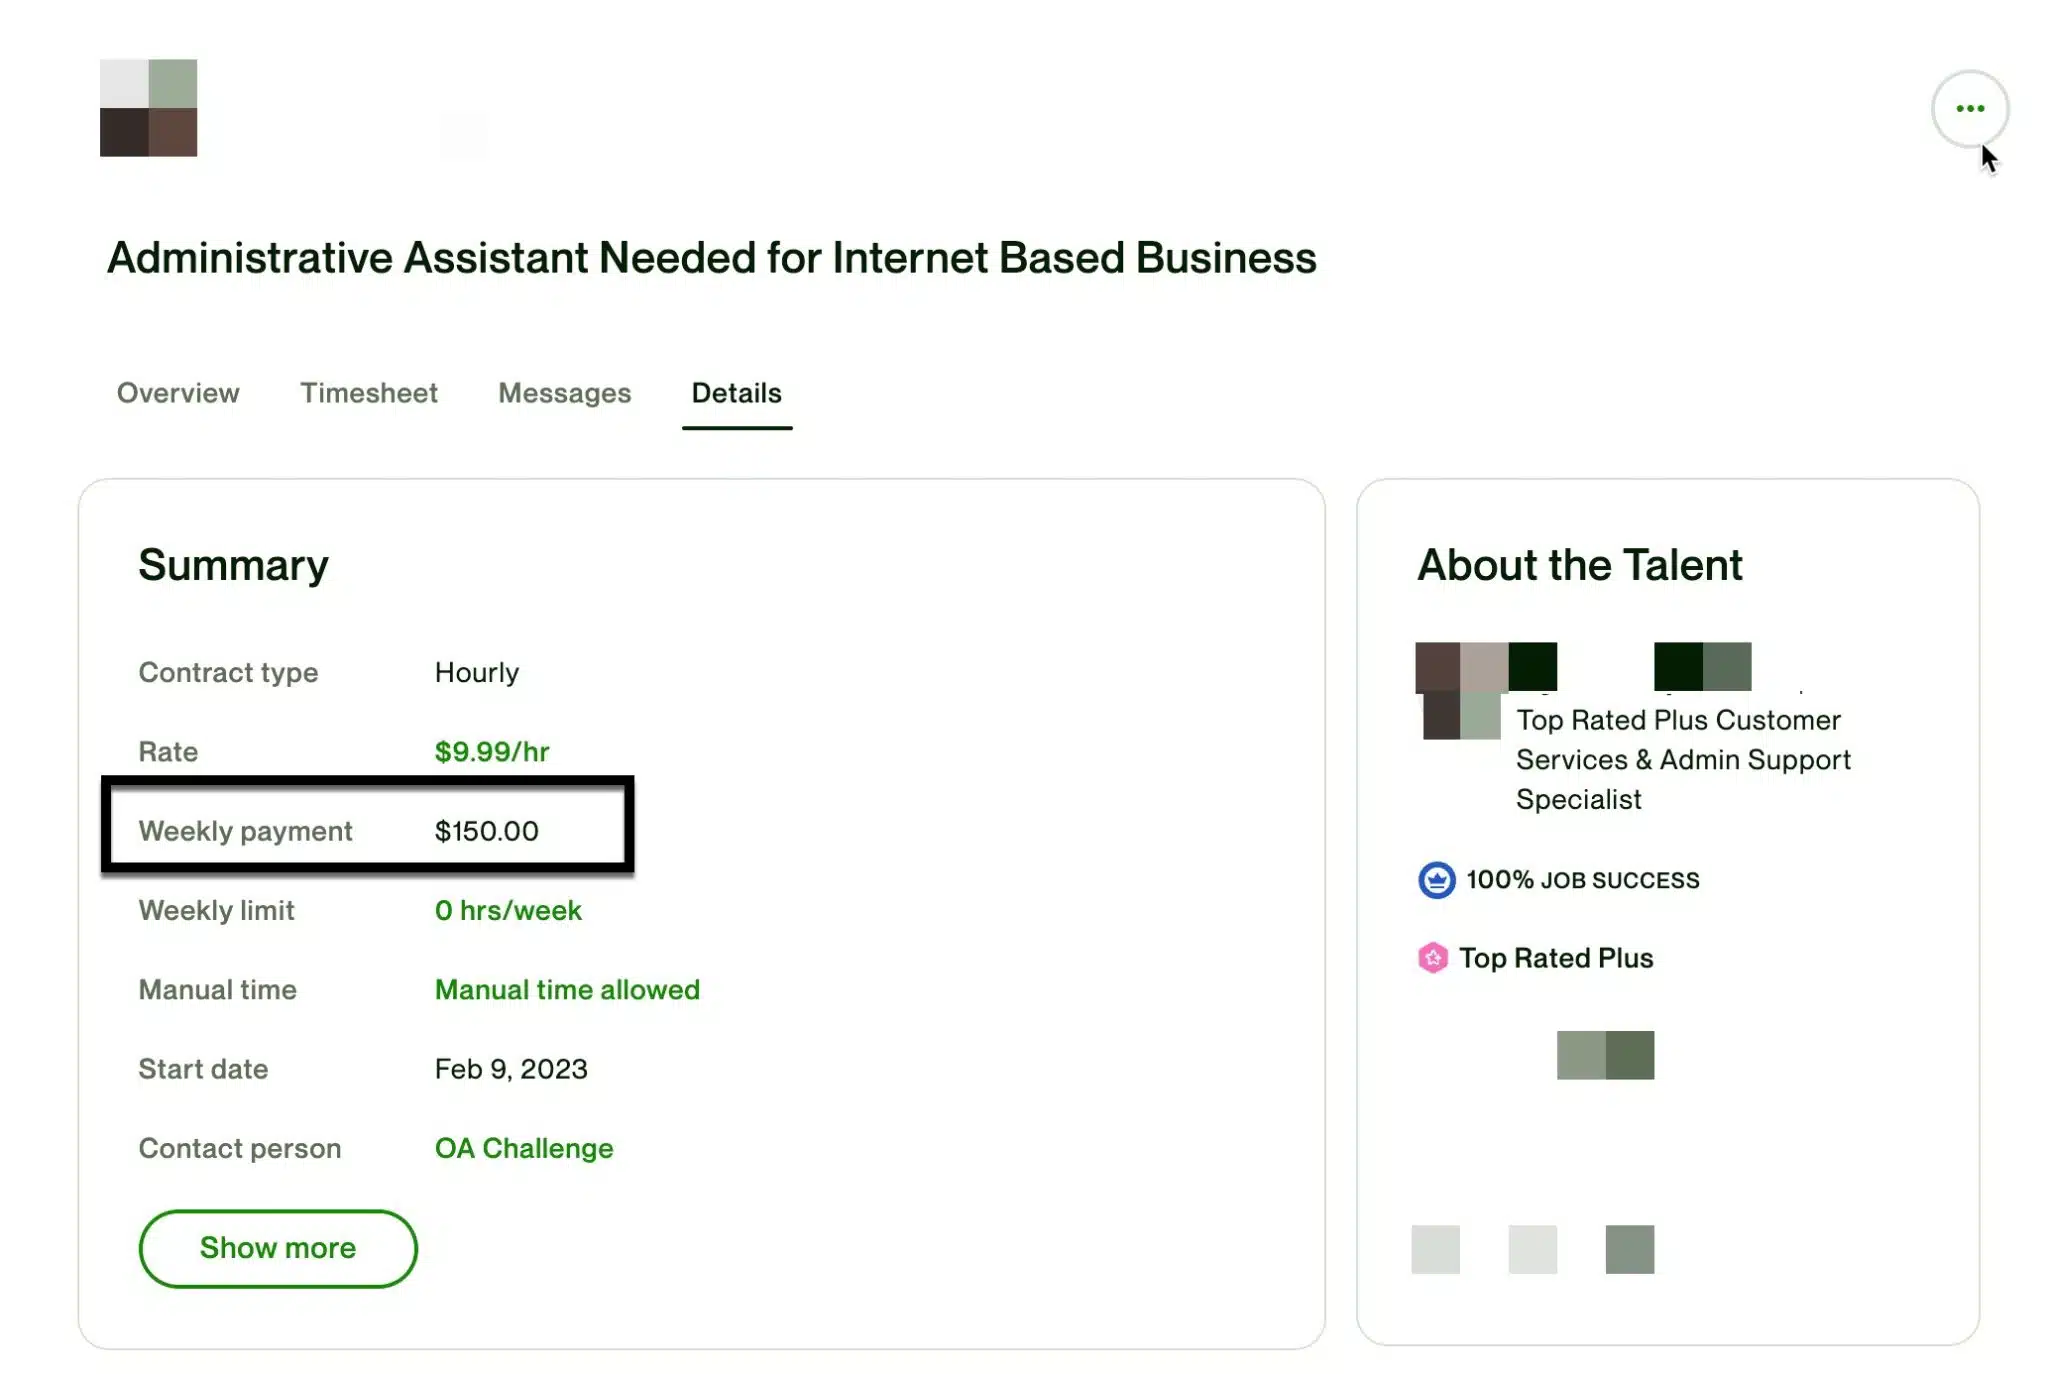2048x1374 pixels.
Task: Open the Timesheet tab
Action: coord(368,393)
